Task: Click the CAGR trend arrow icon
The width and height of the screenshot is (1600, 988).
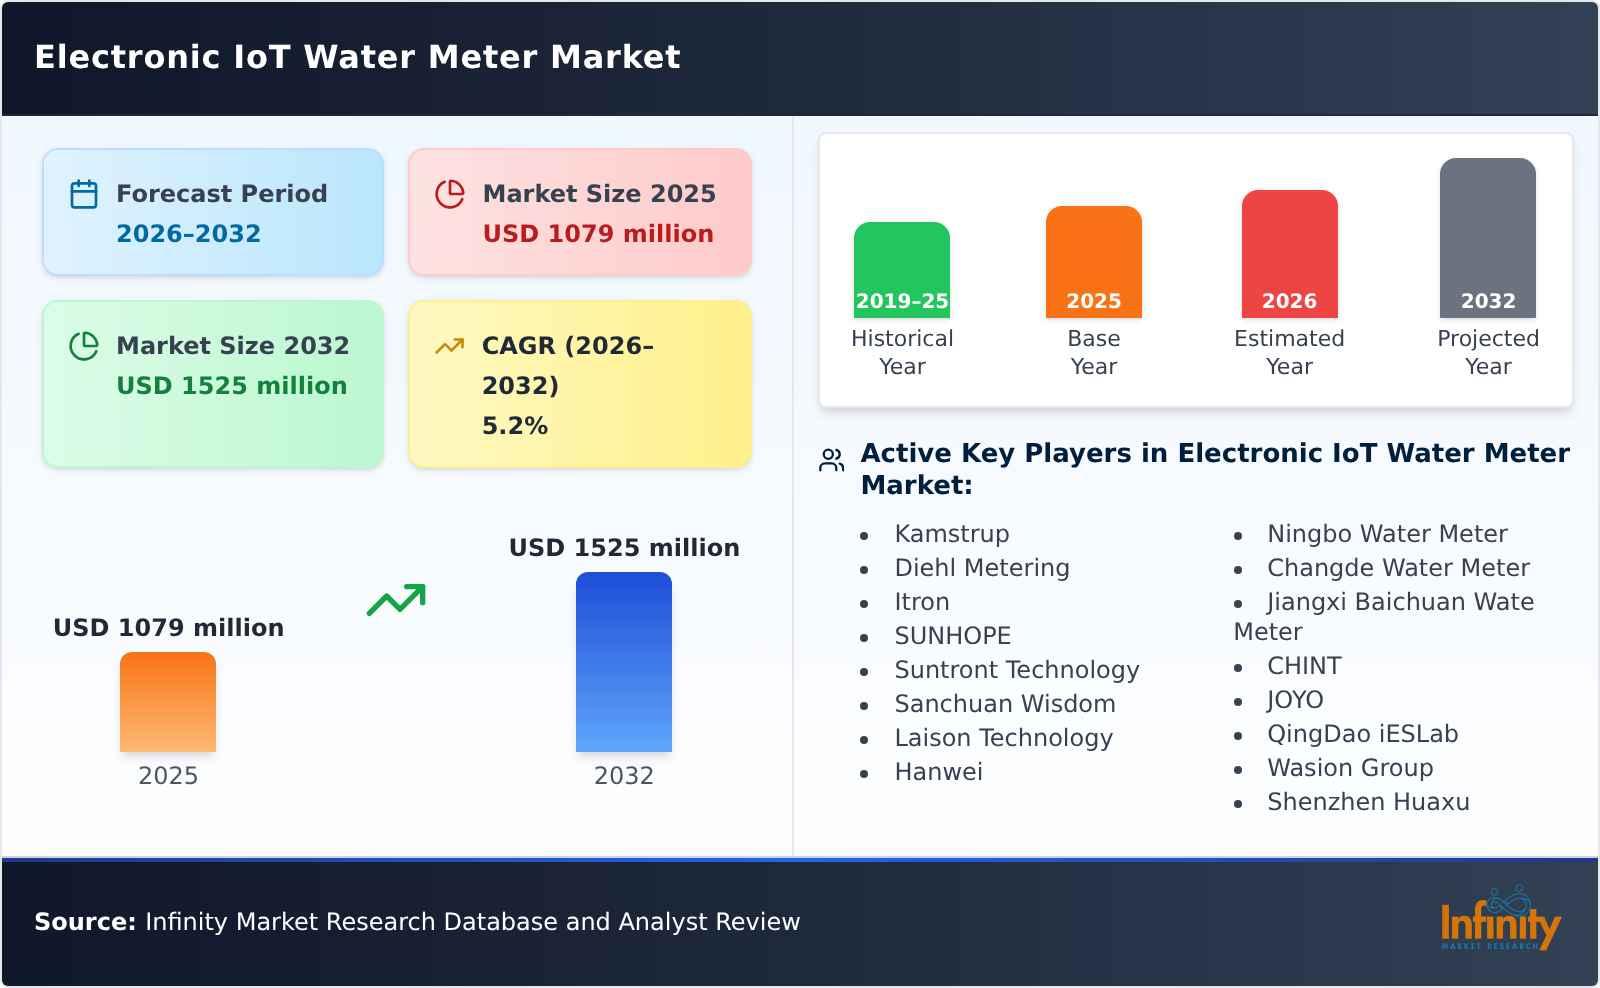Action: [450, 345]
